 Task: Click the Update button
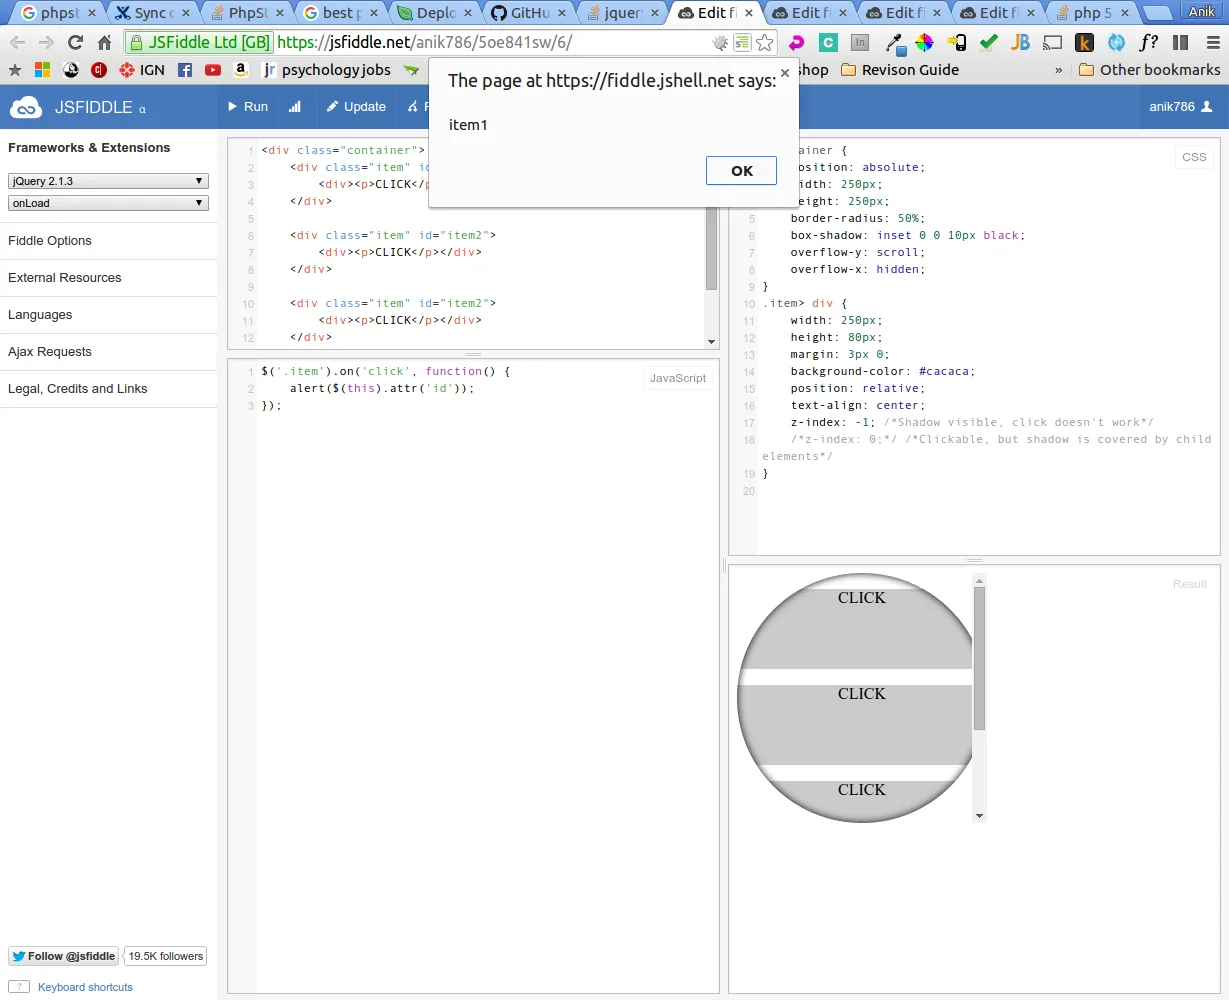356,107
